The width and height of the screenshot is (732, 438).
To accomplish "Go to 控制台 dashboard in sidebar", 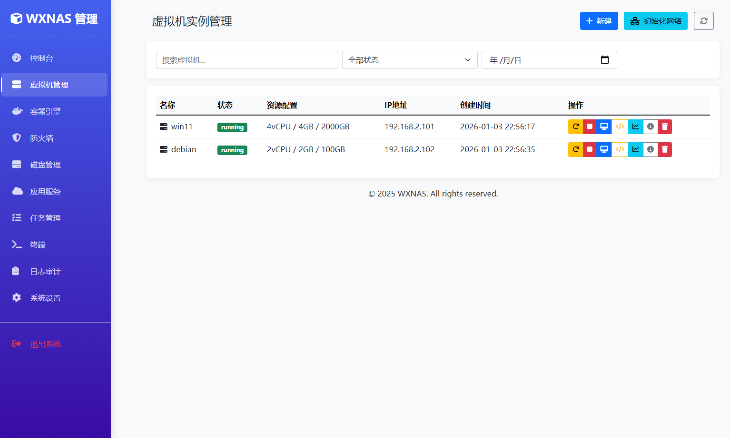I will point(54,58).
